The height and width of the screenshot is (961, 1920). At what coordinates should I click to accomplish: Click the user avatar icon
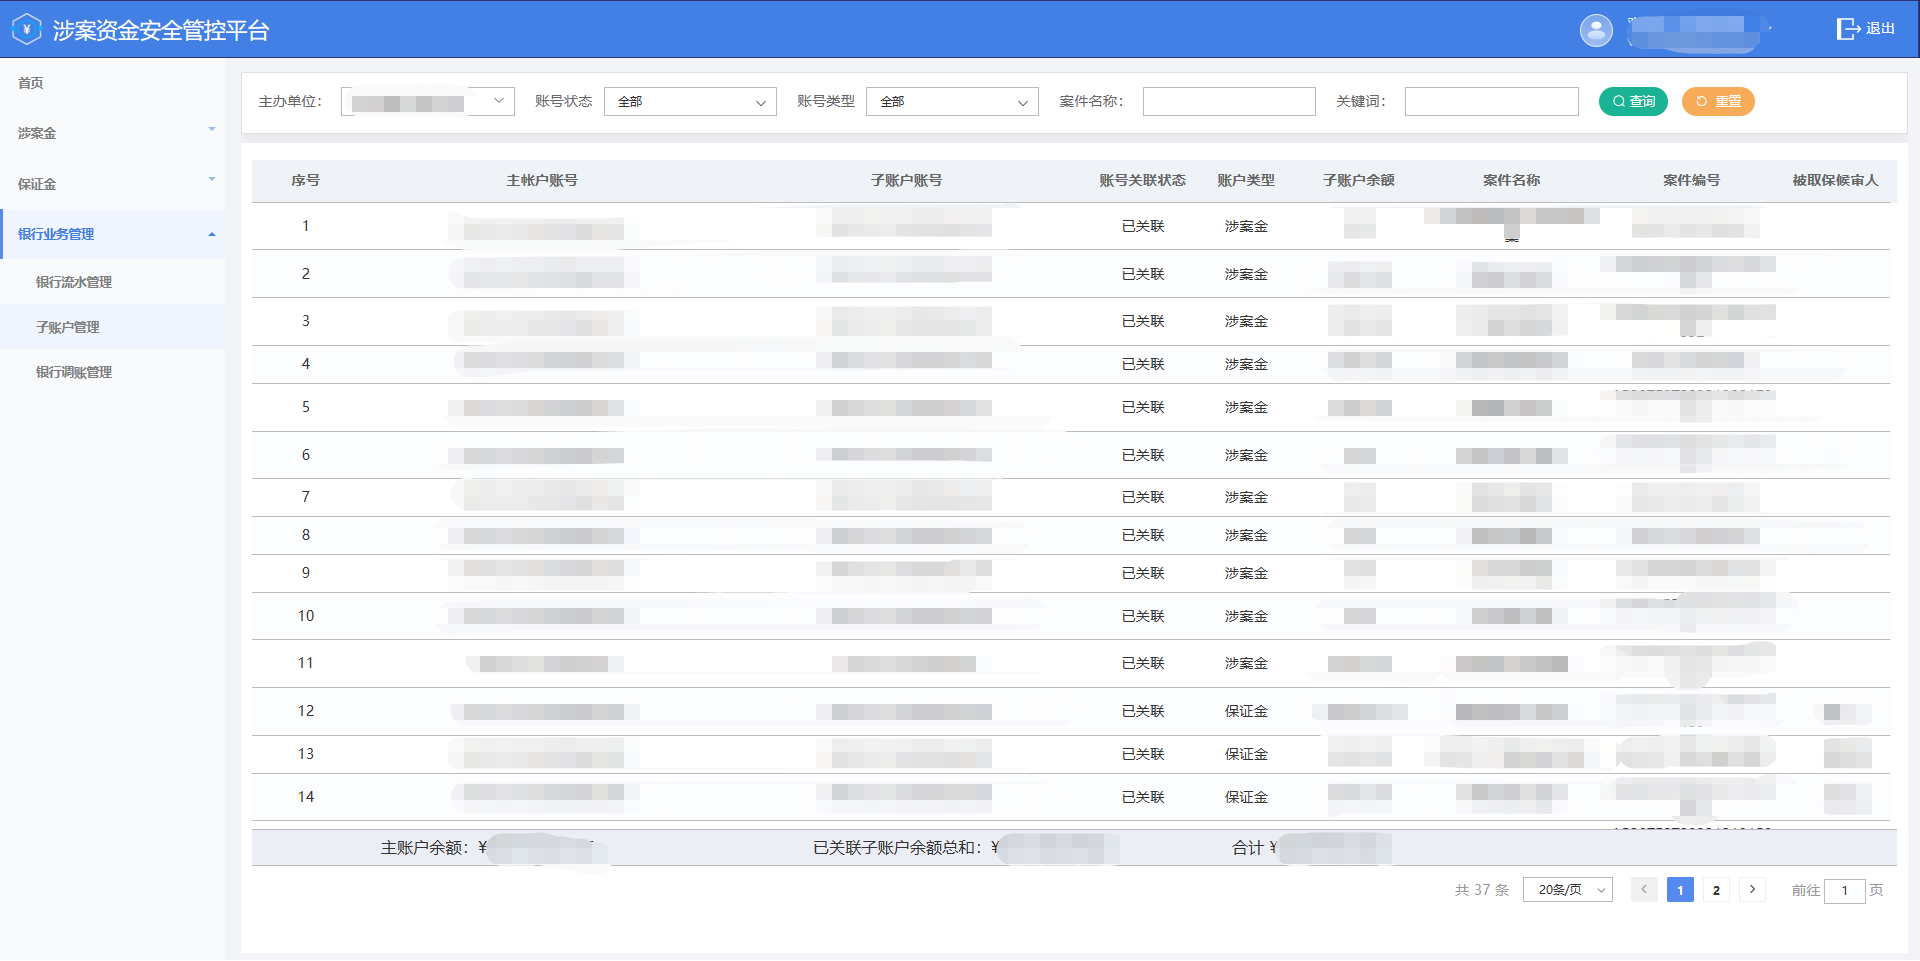[x=1596, y=30]
